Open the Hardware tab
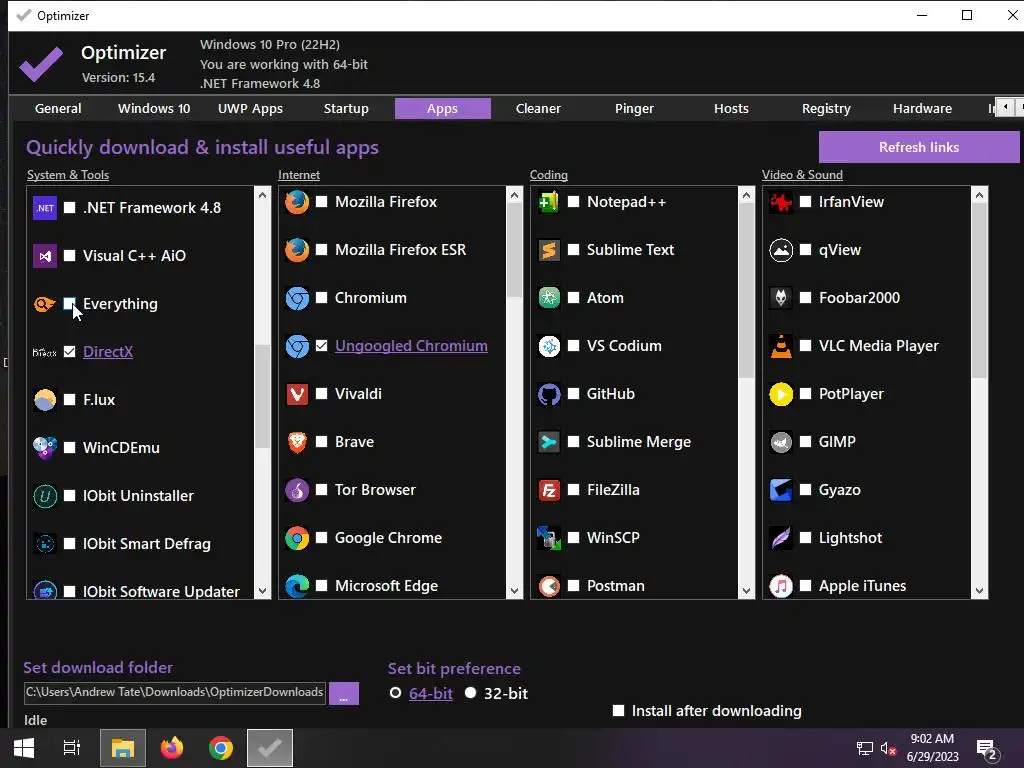 pyautogui.click(x=922, y=108)
